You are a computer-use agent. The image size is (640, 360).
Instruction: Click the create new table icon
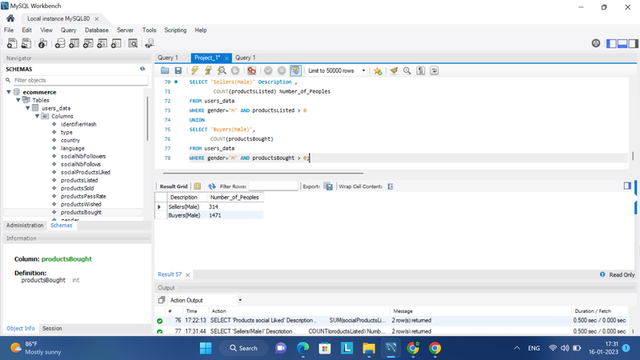tap(74, 43)
